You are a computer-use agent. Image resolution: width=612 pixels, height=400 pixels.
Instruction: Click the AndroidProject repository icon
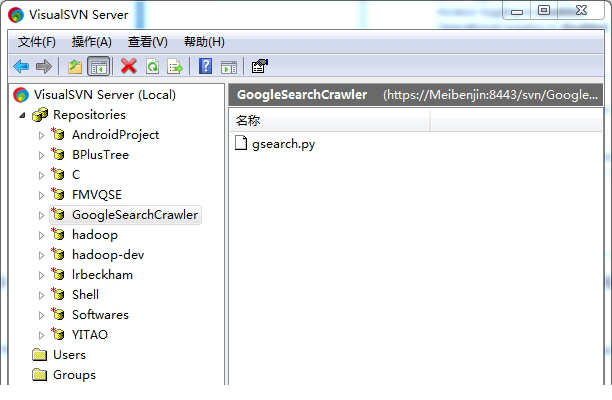[58, 134]
